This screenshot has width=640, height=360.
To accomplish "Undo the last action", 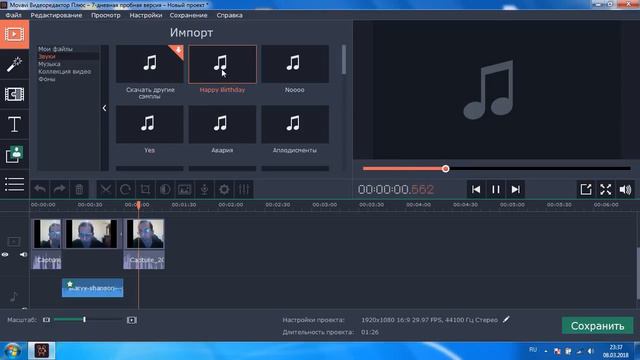I will point(40,189).
